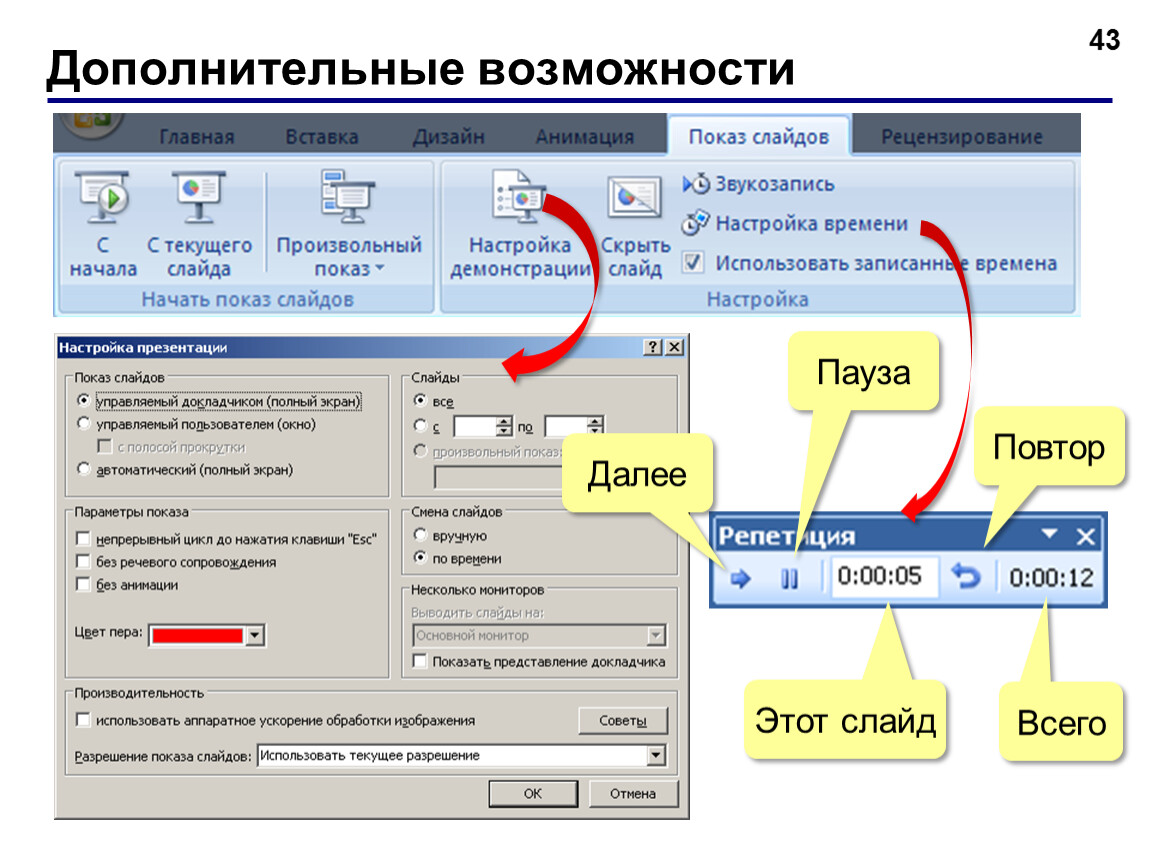Click Настройка времени rehearse timings icon
Image resolution: width=1150 pixels, height=864 pixels.
pyautogui.click(x=695, y=223)
